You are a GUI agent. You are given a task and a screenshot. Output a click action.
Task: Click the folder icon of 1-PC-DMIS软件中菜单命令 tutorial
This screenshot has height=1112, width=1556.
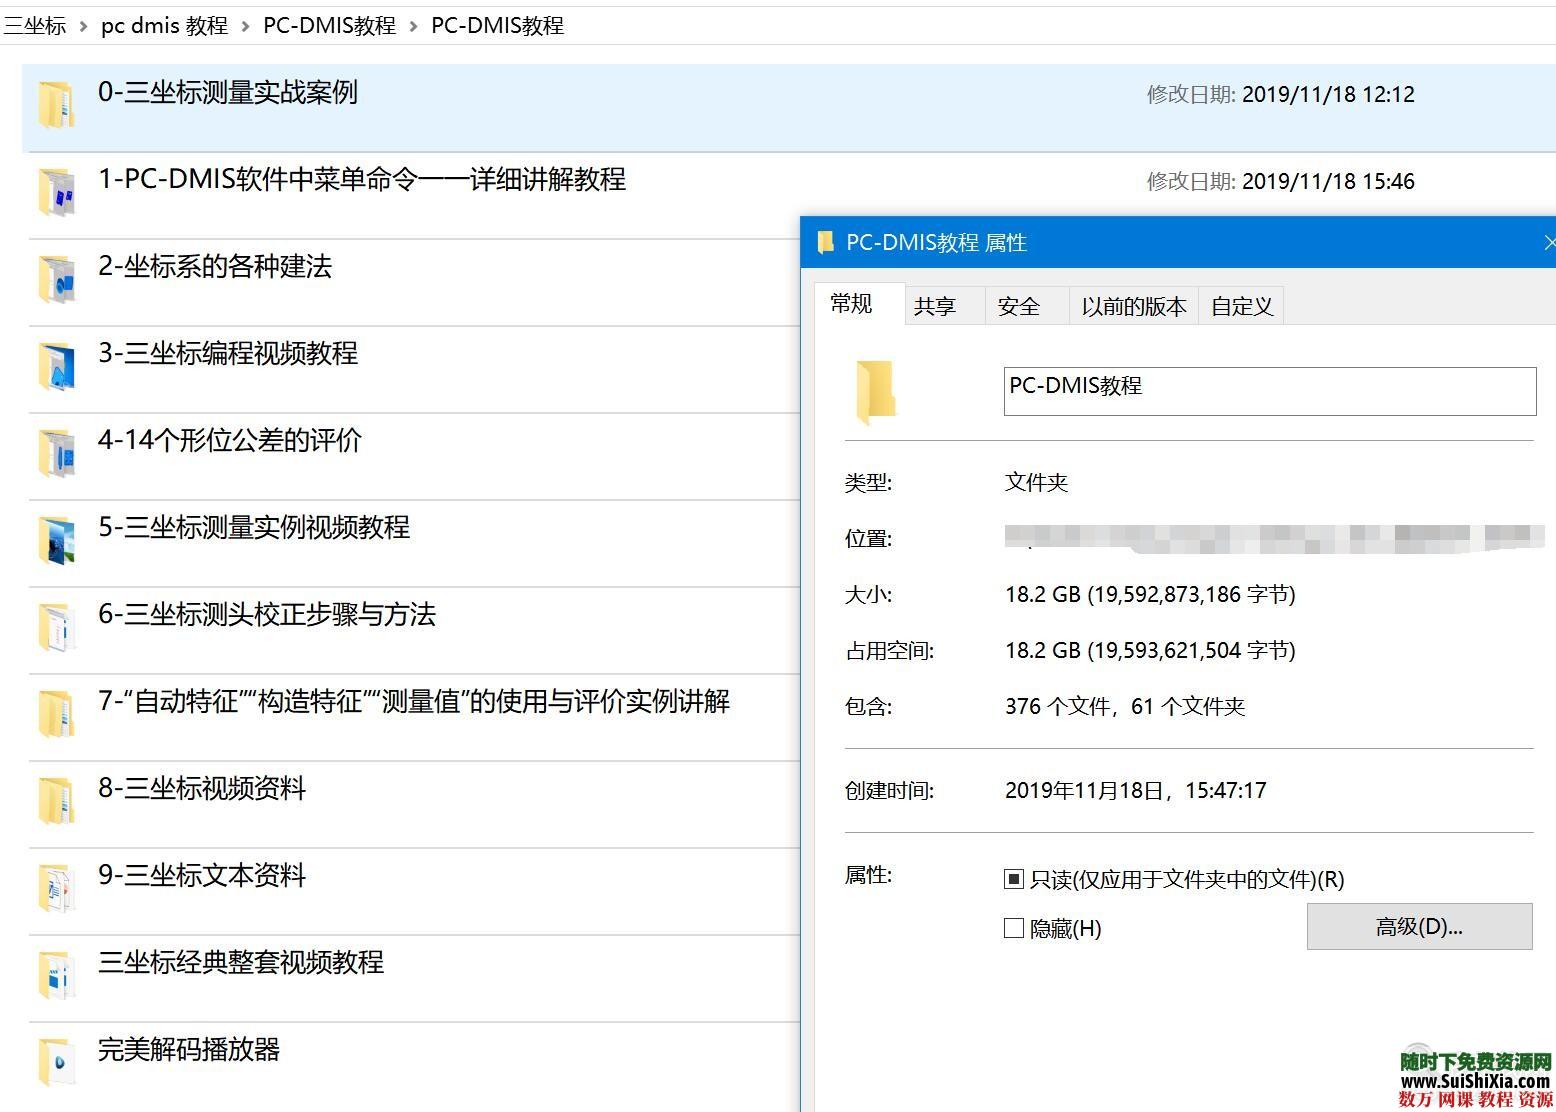pos(57,190)
